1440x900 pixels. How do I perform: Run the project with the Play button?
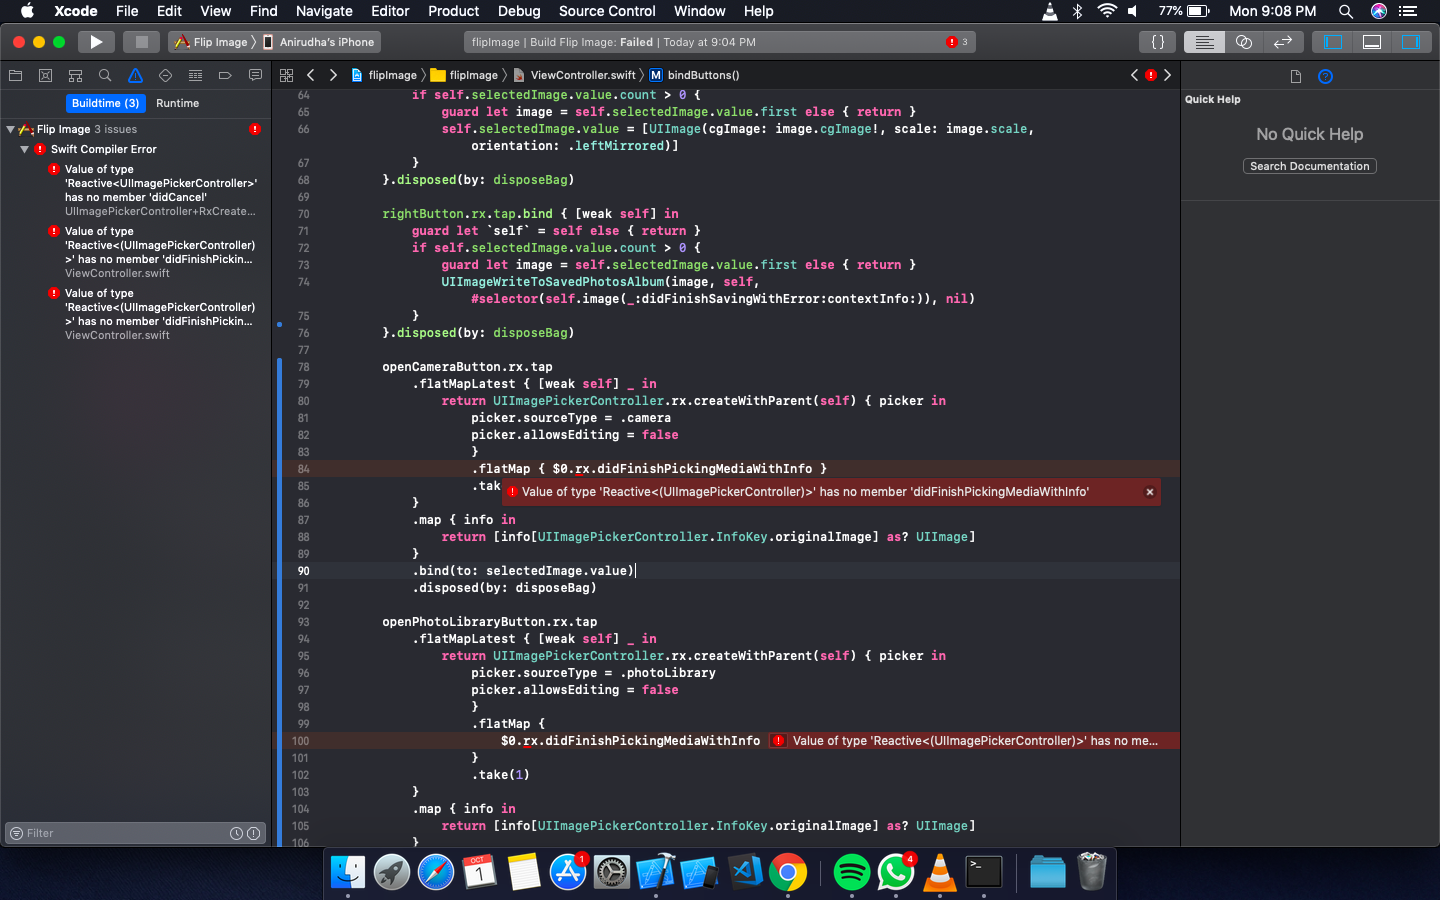(x=95, y=41)
